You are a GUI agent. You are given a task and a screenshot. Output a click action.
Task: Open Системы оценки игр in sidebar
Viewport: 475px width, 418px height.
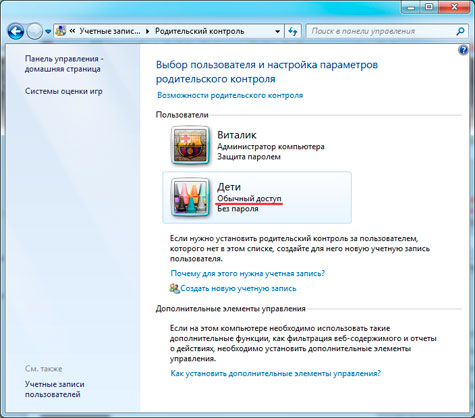click(64, 91)
